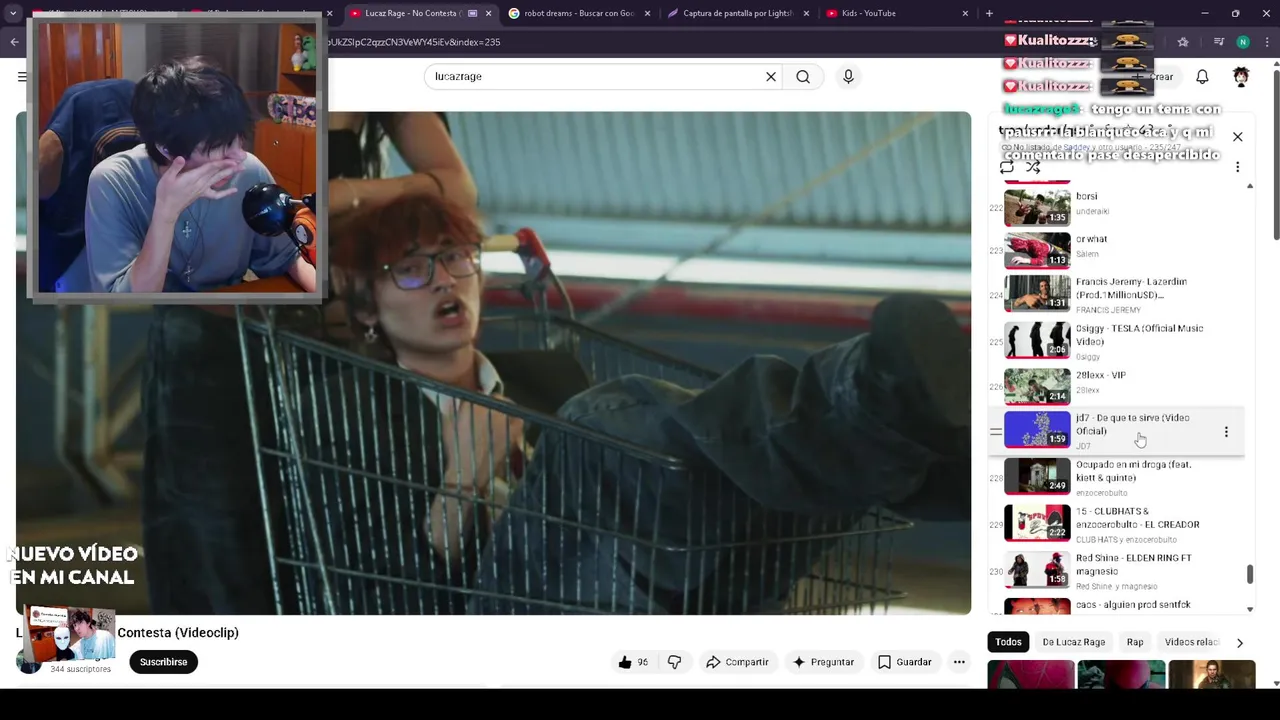Dislike the video with thumbs down

pos(675,662)
